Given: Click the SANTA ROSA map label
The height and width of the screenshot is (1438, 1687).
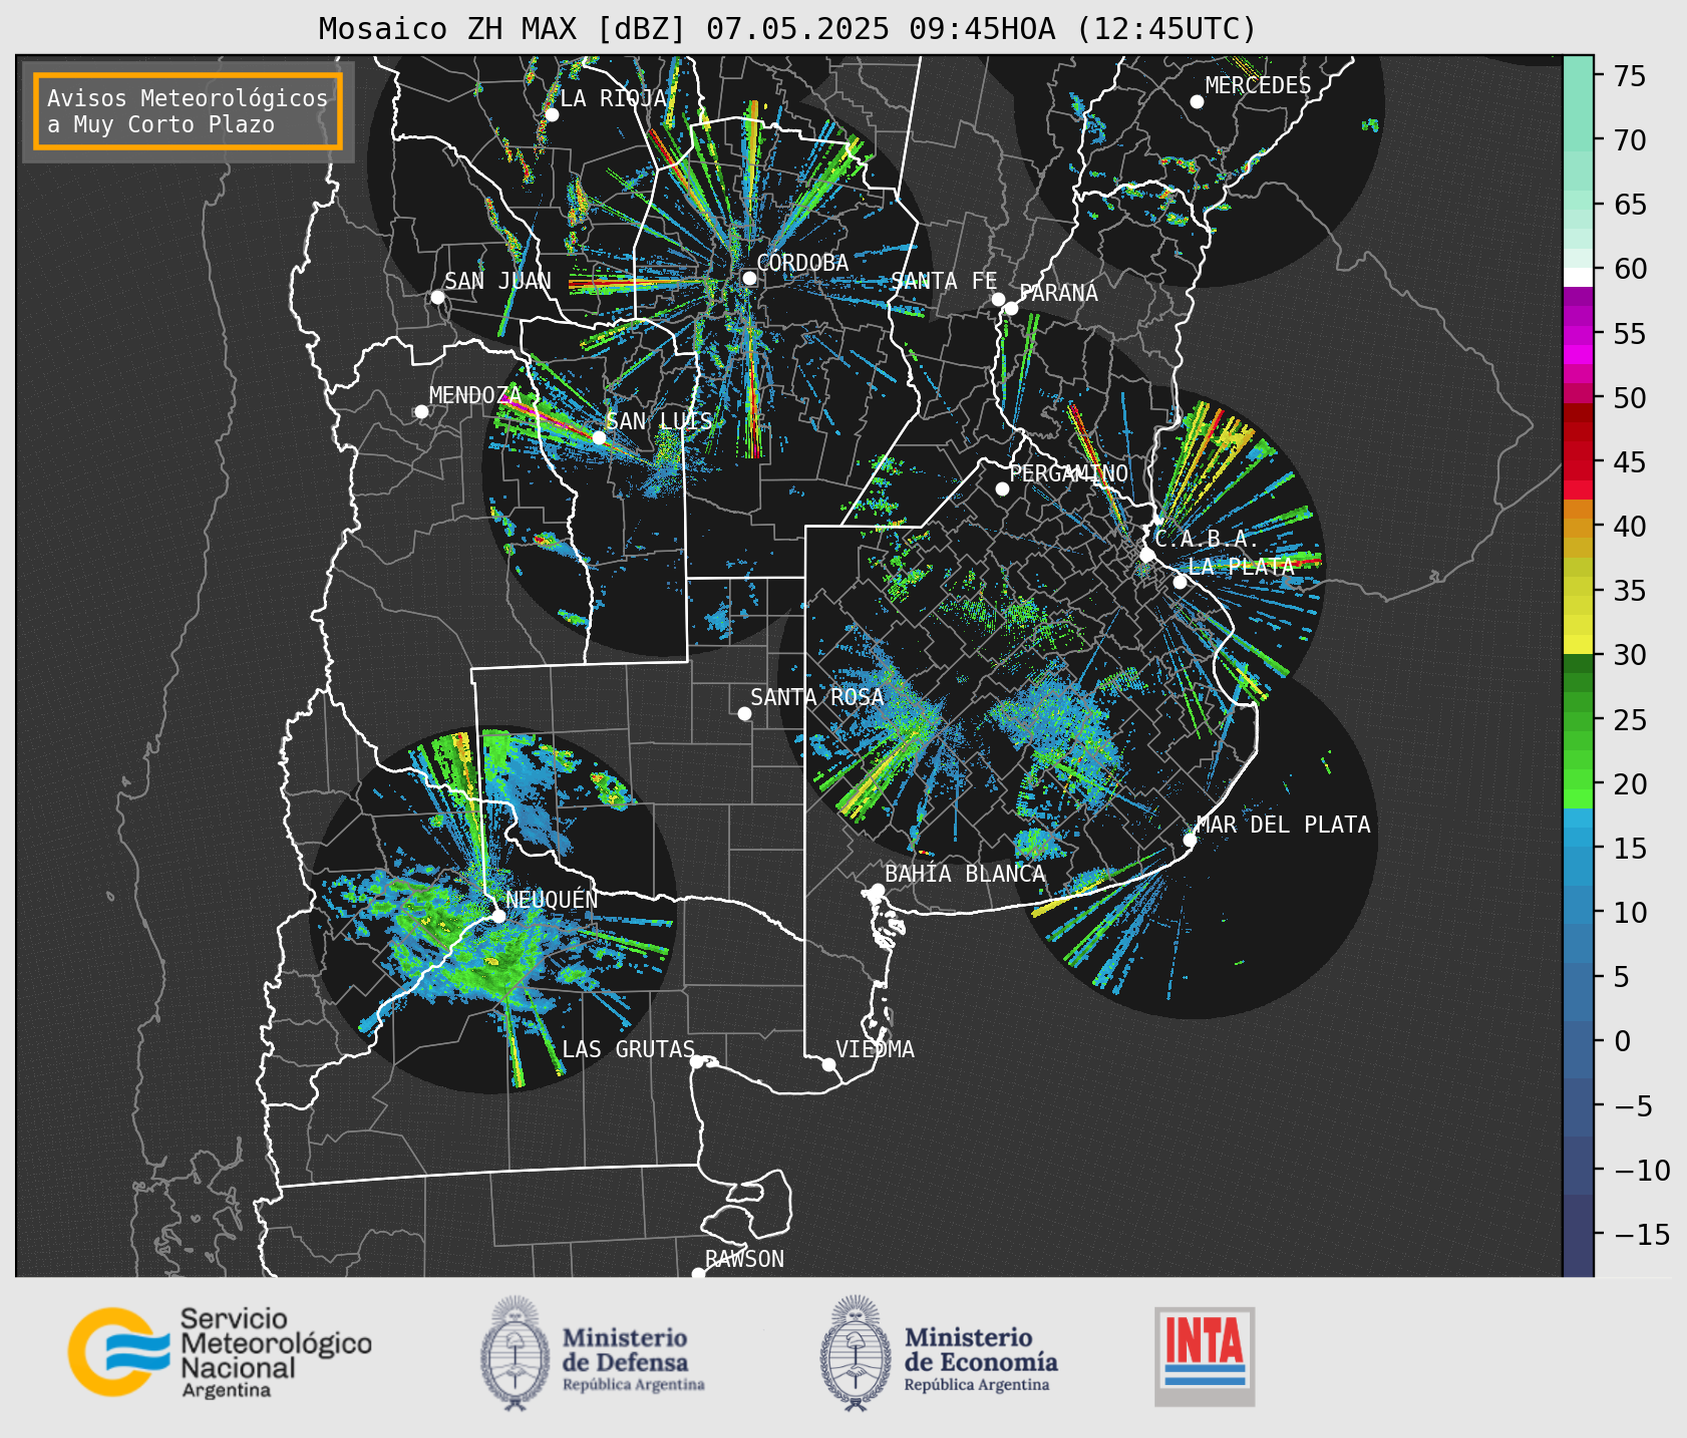Looking at the screenshot, I should coord(817,697).
